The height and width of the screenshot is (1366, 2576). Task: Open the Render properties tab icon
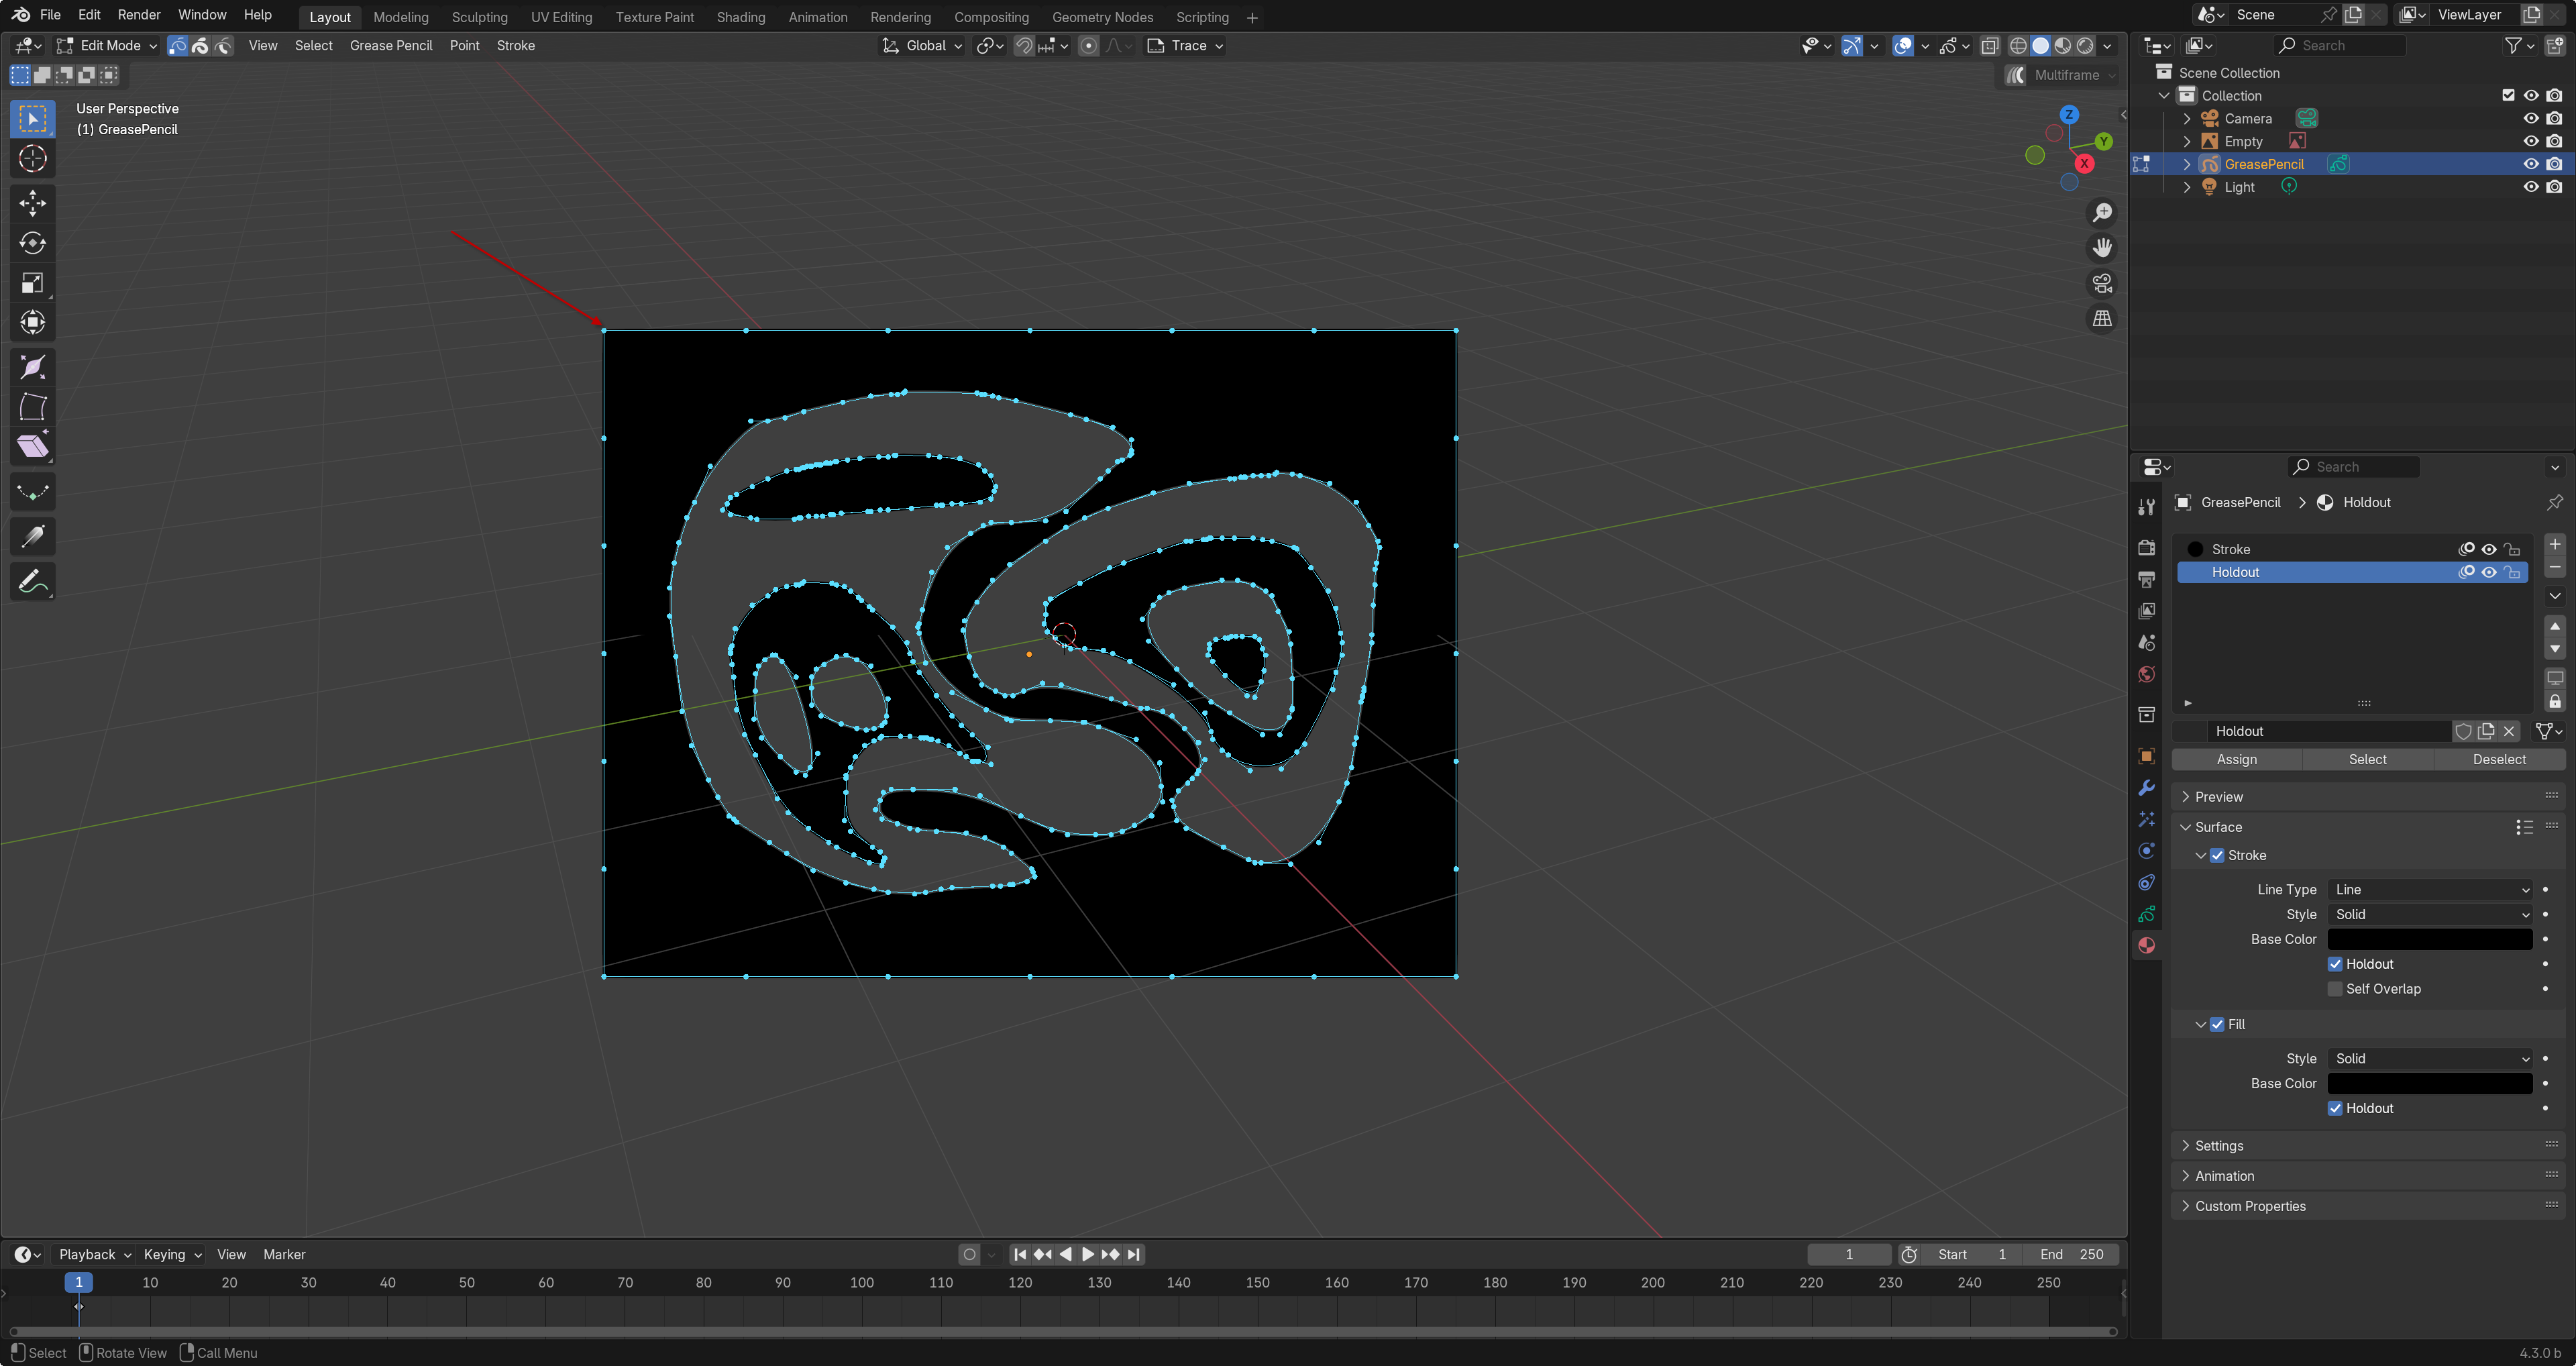2146,547
